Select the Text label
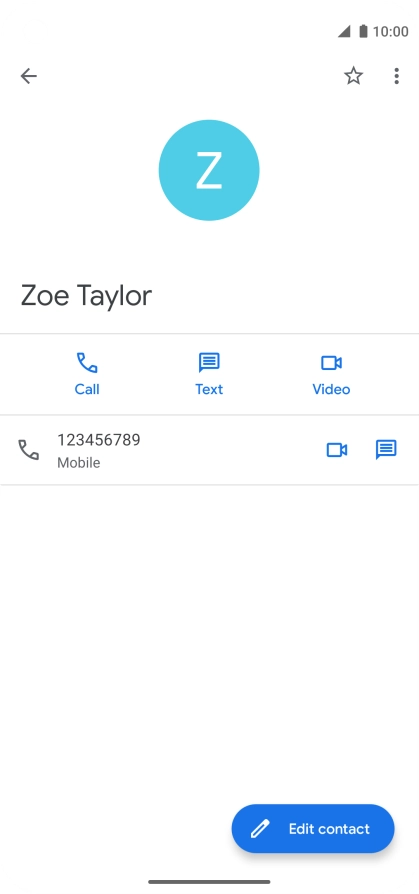Image resolution: width=419 pixels, height=894 pixels. click(x=209, y=389)
